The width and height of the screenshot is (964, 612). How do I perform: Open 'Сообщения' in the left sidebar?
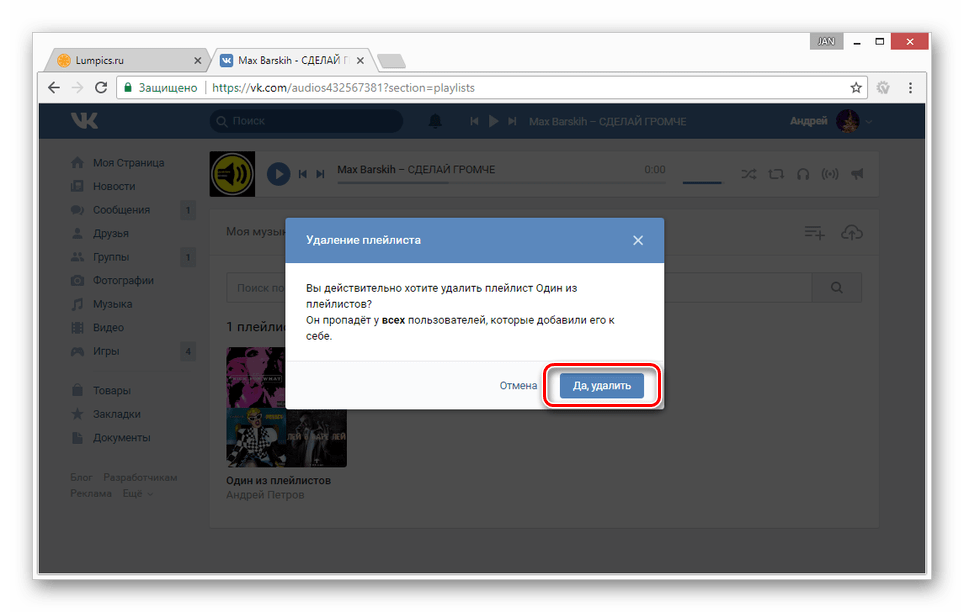(121, 210)
